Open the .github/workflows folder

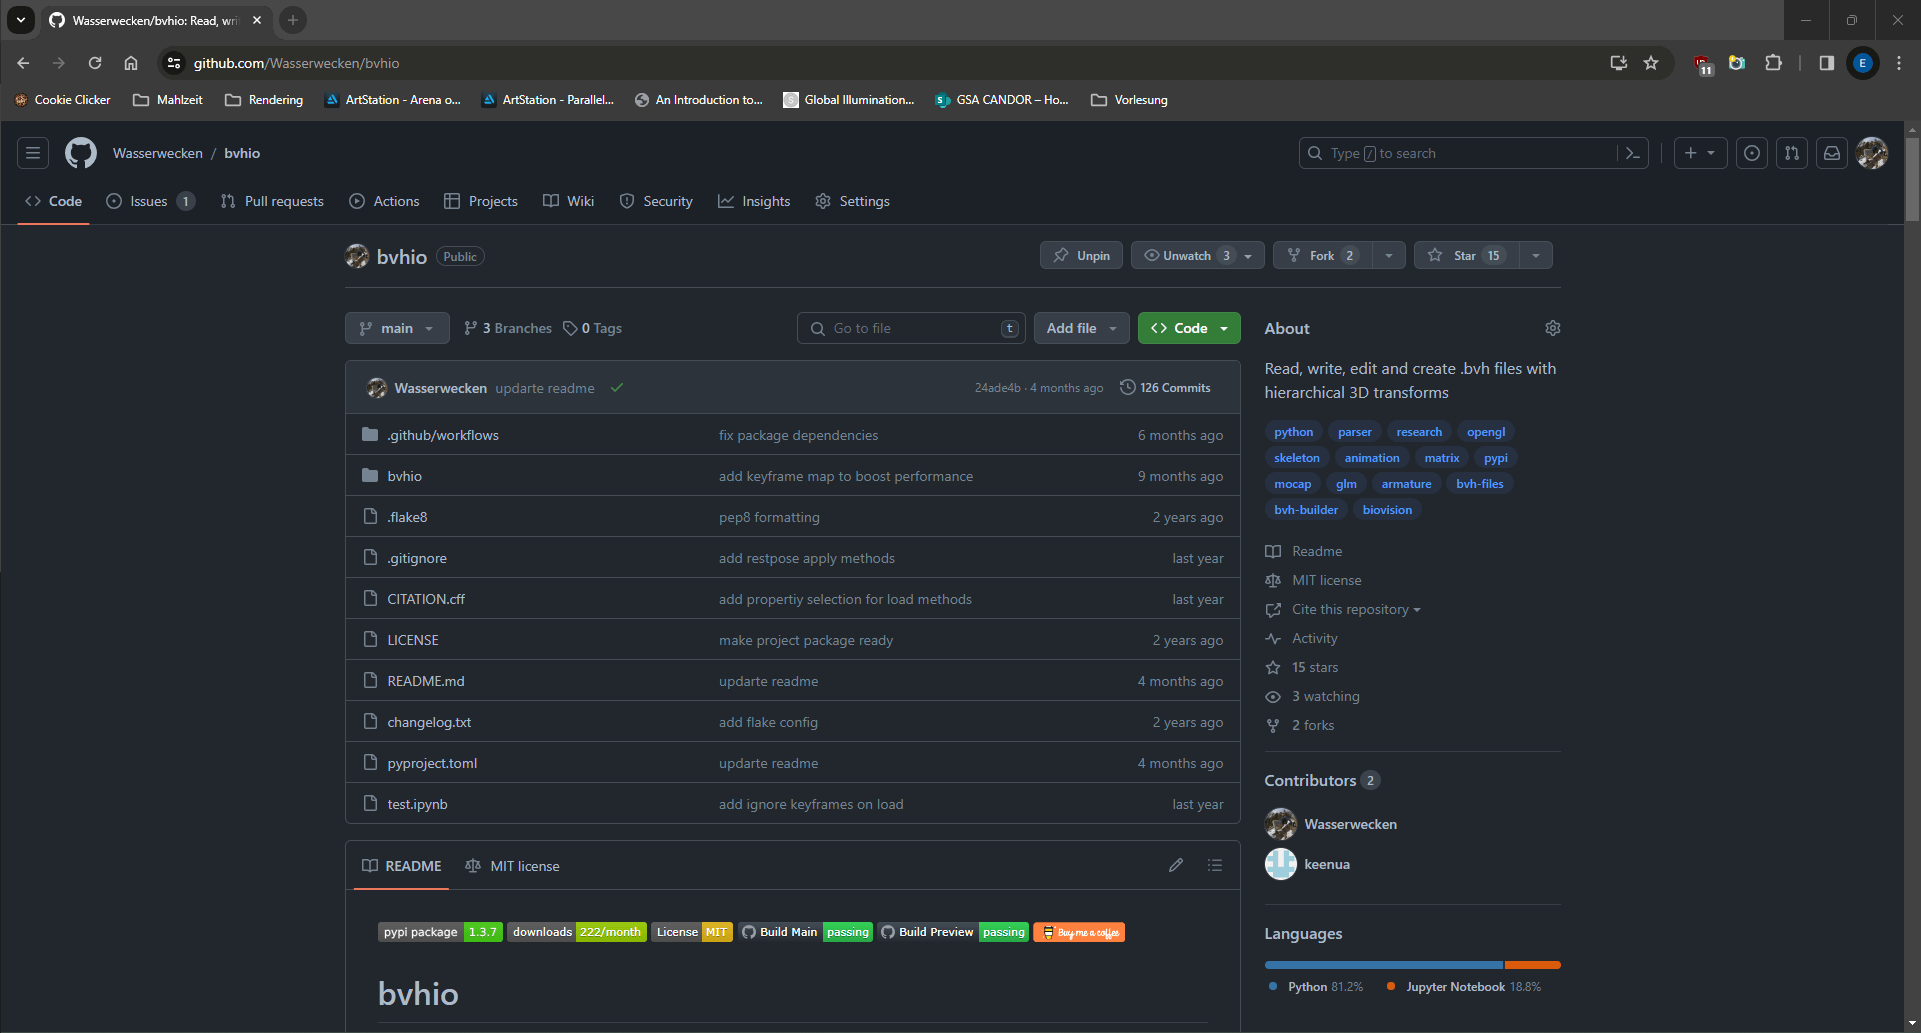click(443, 435)
